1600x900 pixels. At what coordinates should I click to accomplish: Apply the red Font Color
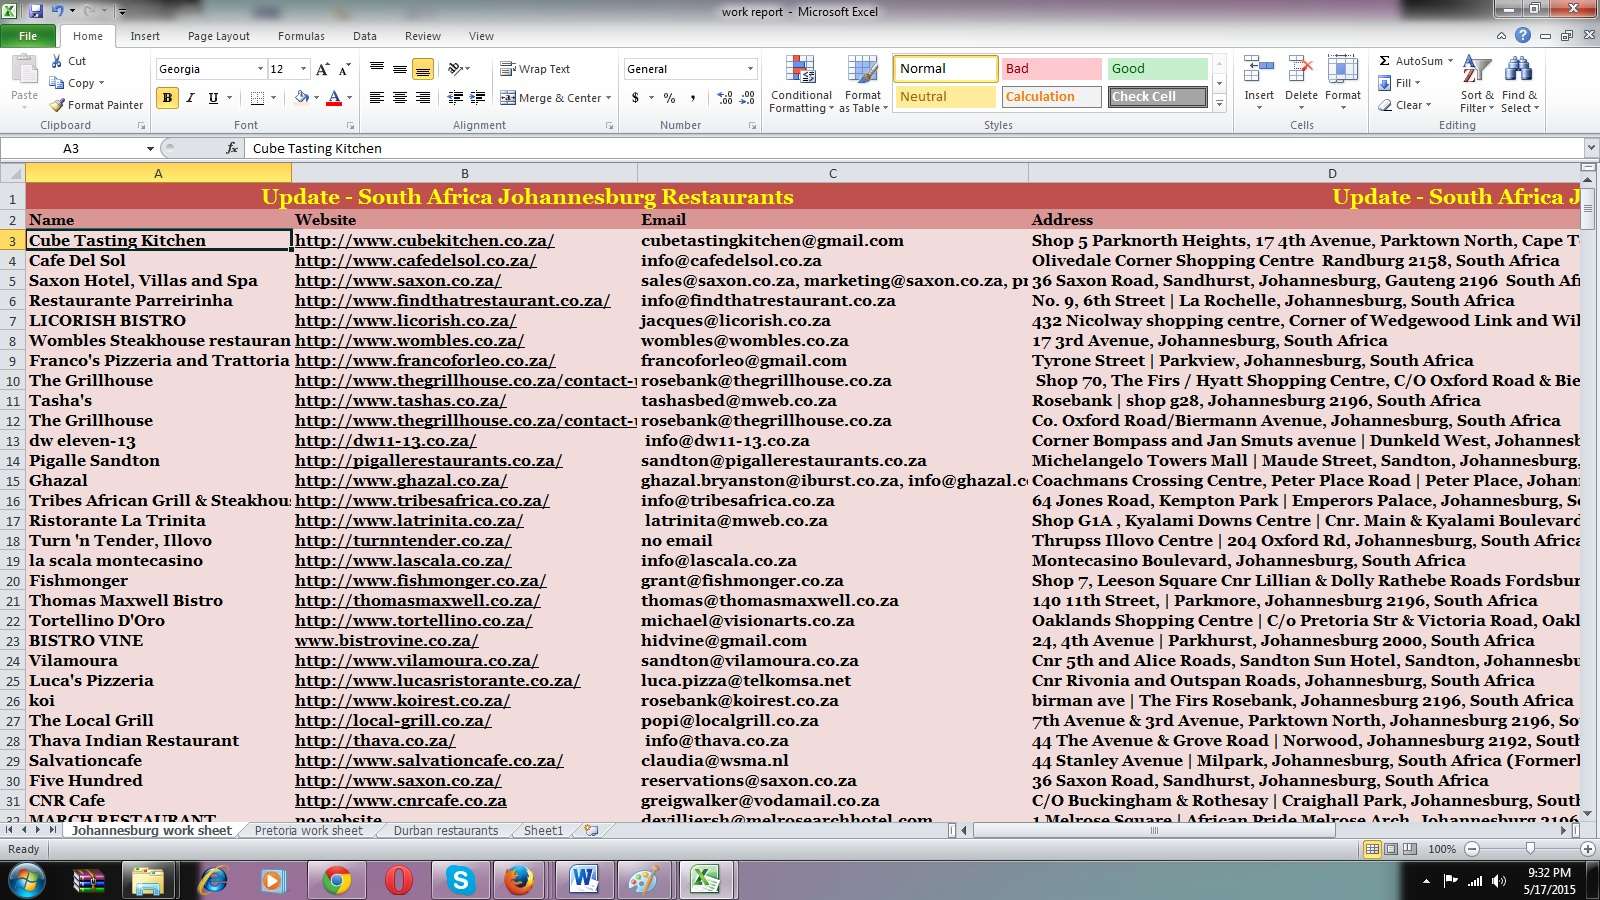[334, 98]
